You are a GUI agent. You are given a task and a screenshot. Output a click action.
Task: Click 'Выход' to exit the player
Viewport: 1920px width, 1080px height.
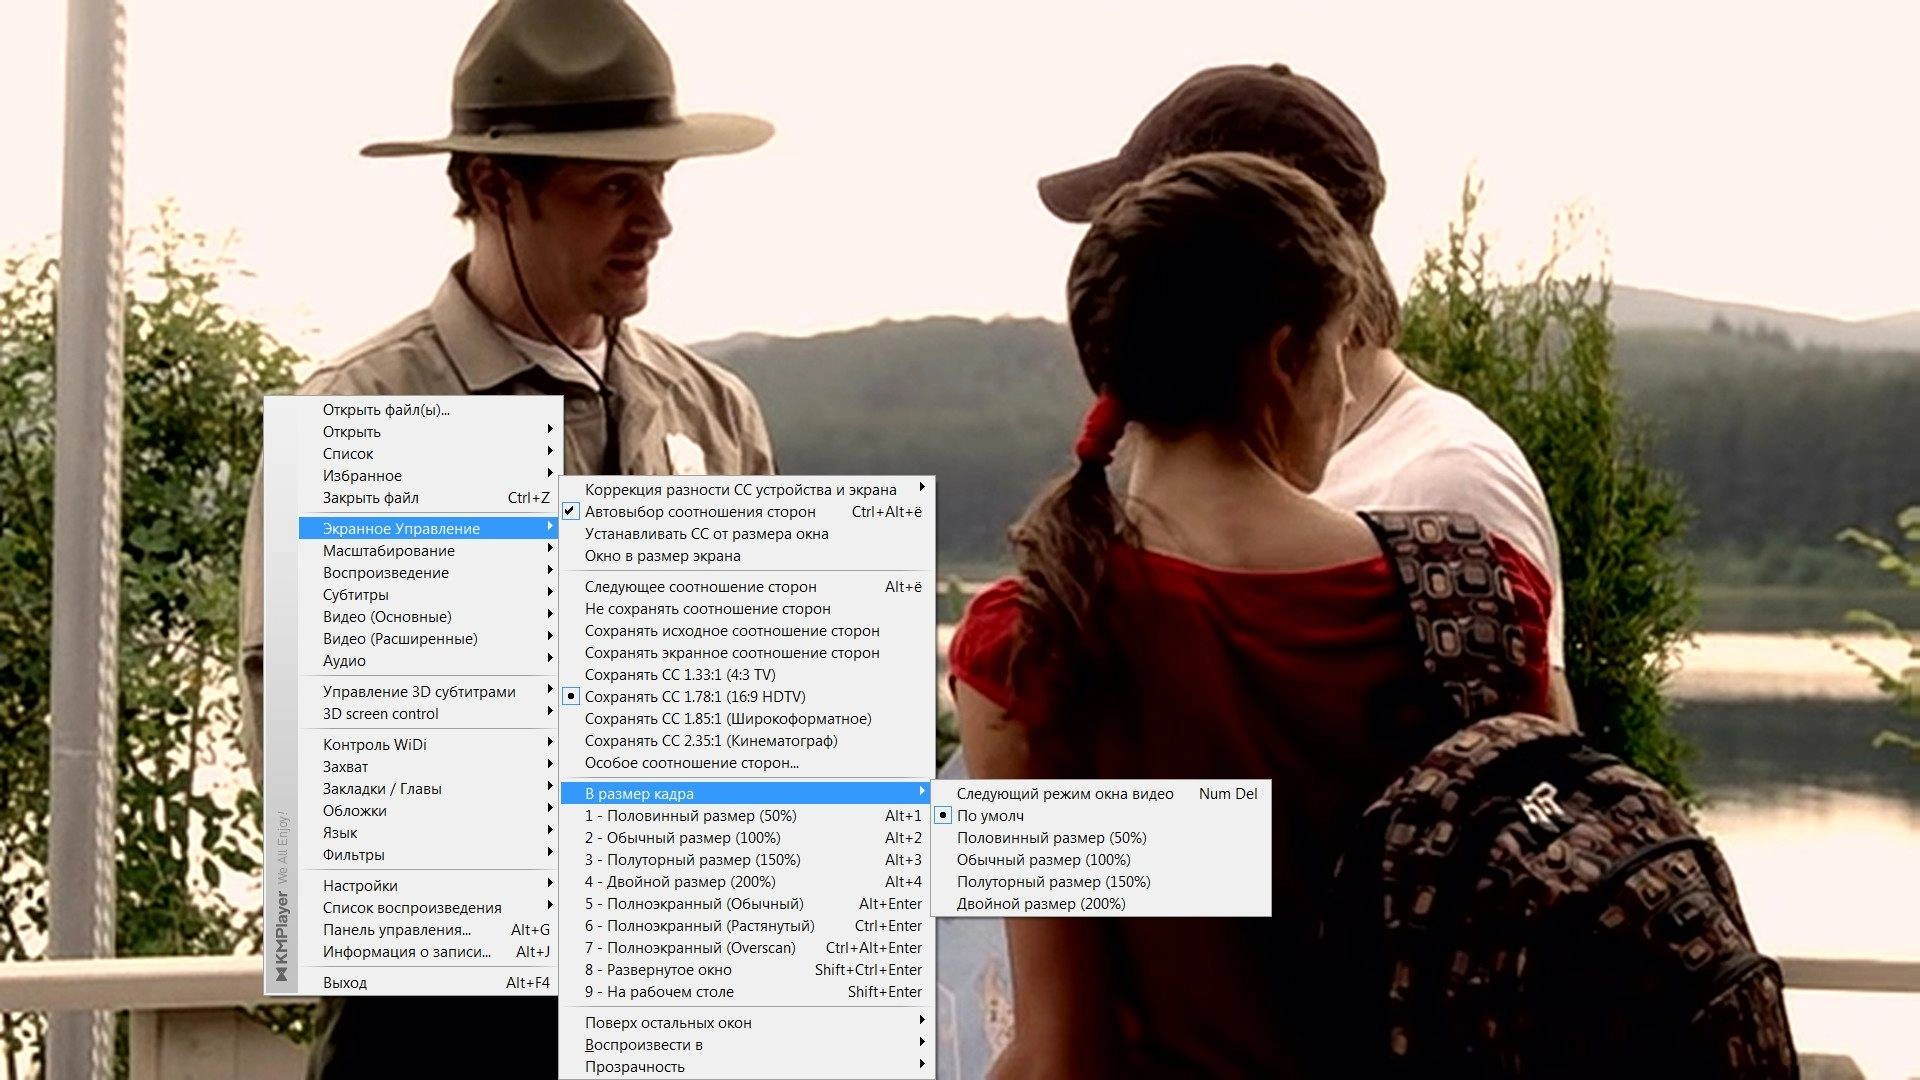pyautogui.click(x=428, y=982)
